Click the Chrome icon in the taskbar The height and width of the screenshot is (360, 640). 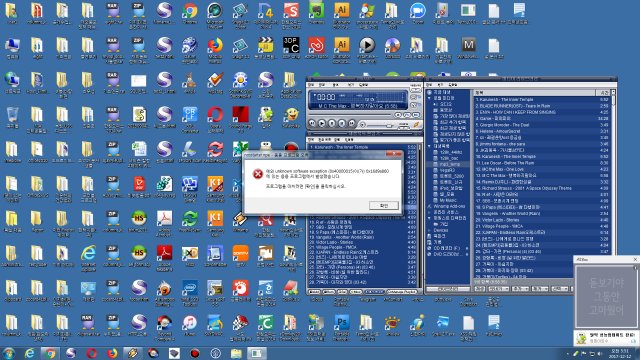(x=50, y=353)
